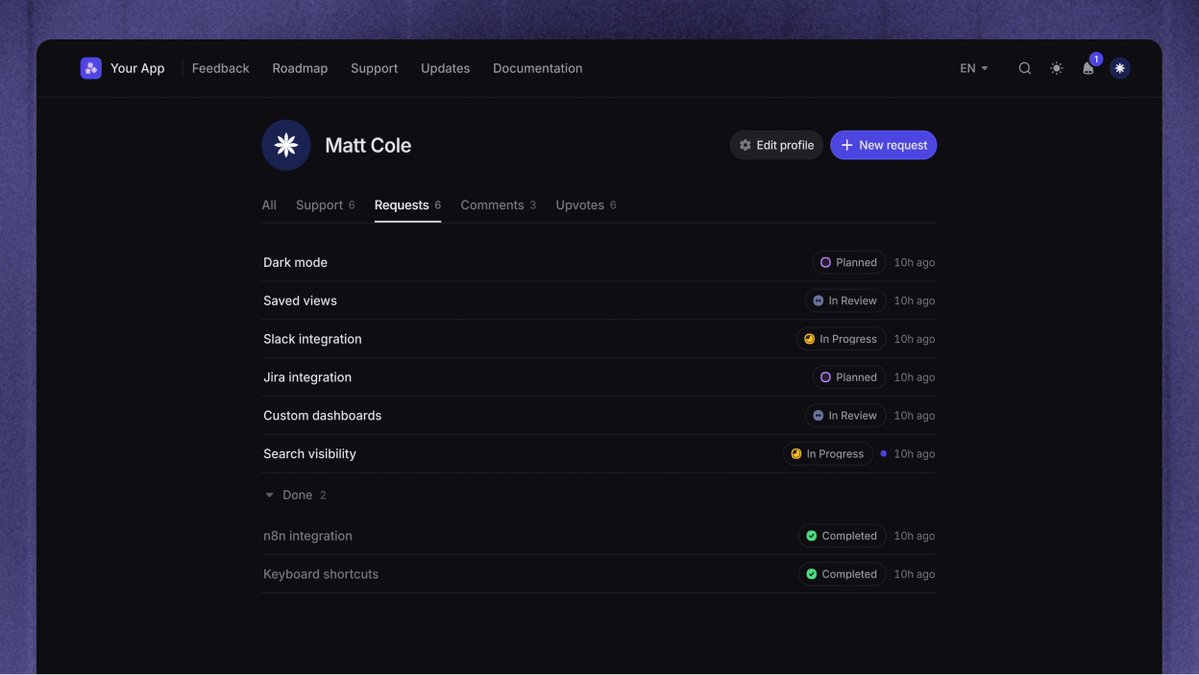
Task: Click the Your App brand name
Action: coord(137,68)
